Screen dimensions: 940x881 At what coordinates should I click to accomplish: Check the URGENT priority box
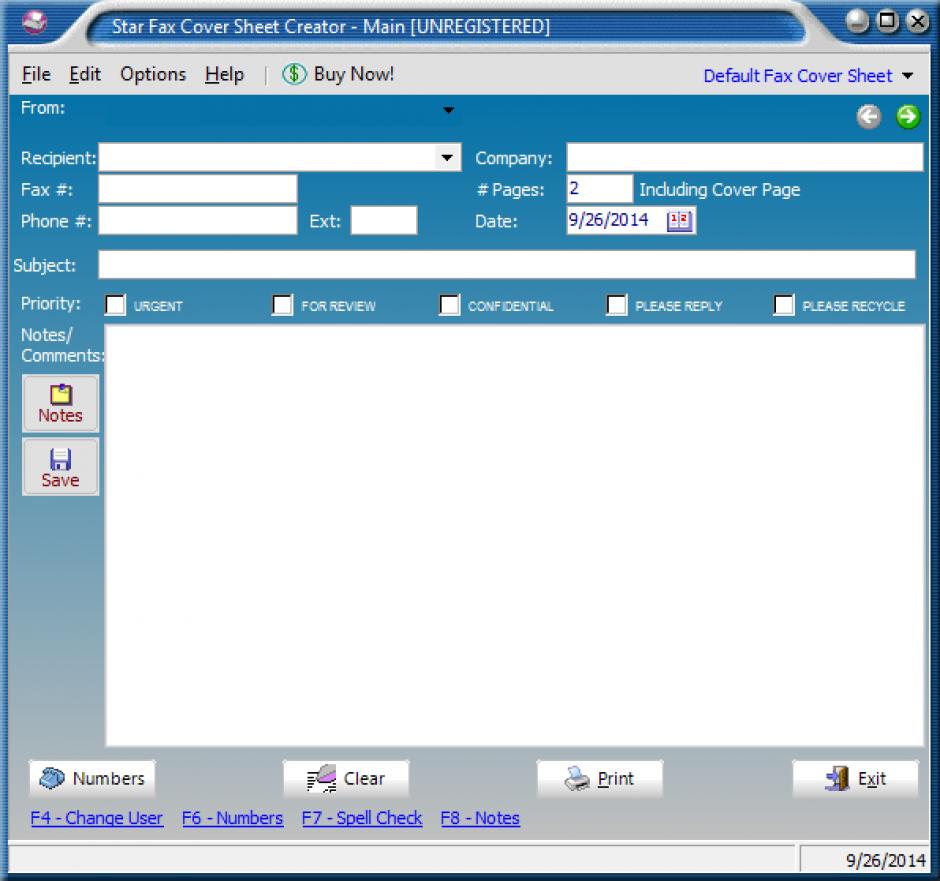pyautogui.click(x=115, y=305)
